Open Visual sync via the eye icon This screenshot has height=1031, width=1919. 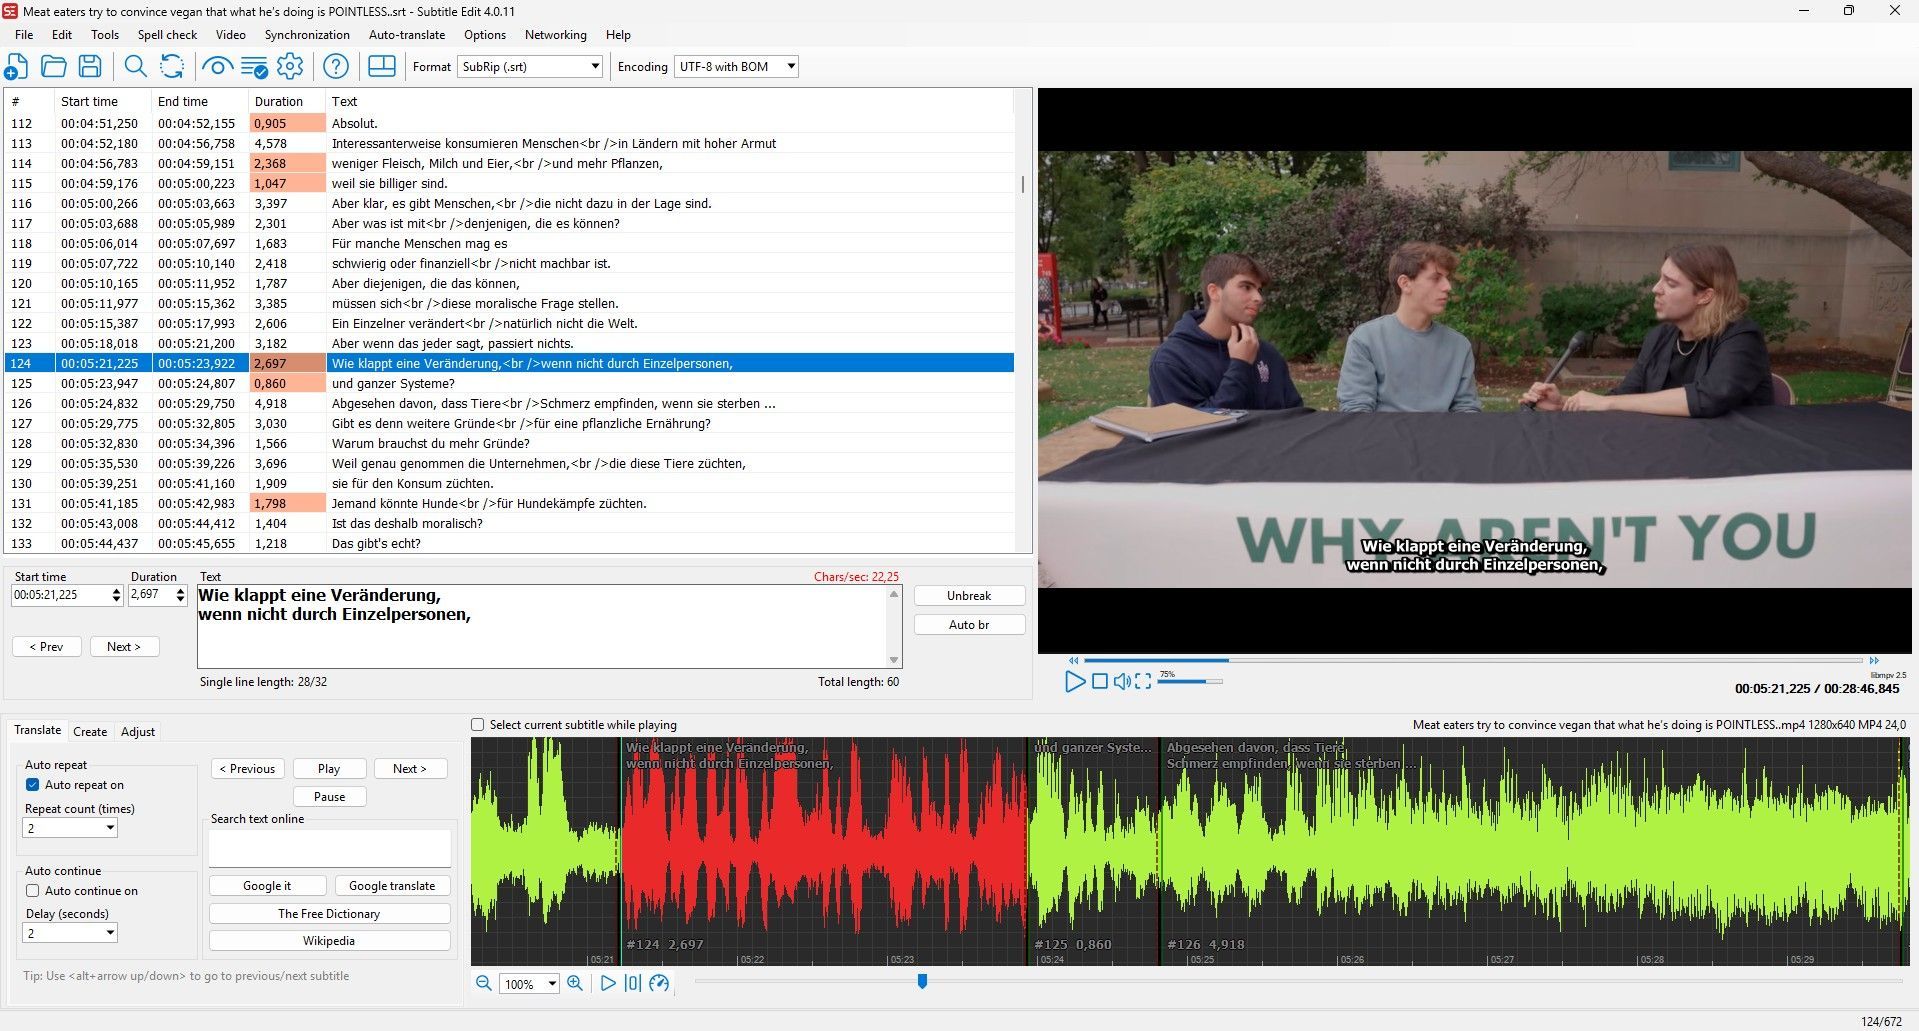click(x=216, y=67)
